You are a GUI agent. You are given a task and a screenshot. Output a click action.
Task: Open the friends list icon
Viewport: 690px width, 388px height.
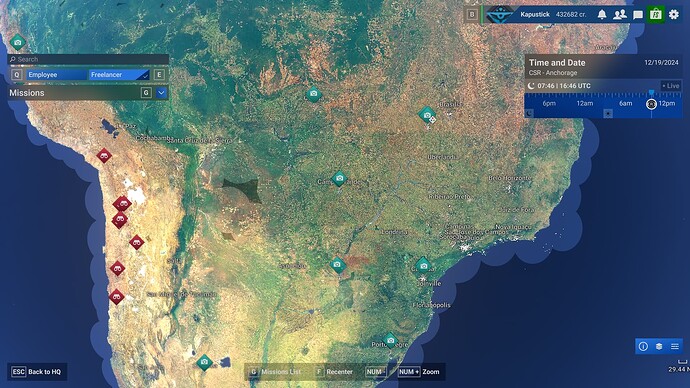tap(620, 15)
